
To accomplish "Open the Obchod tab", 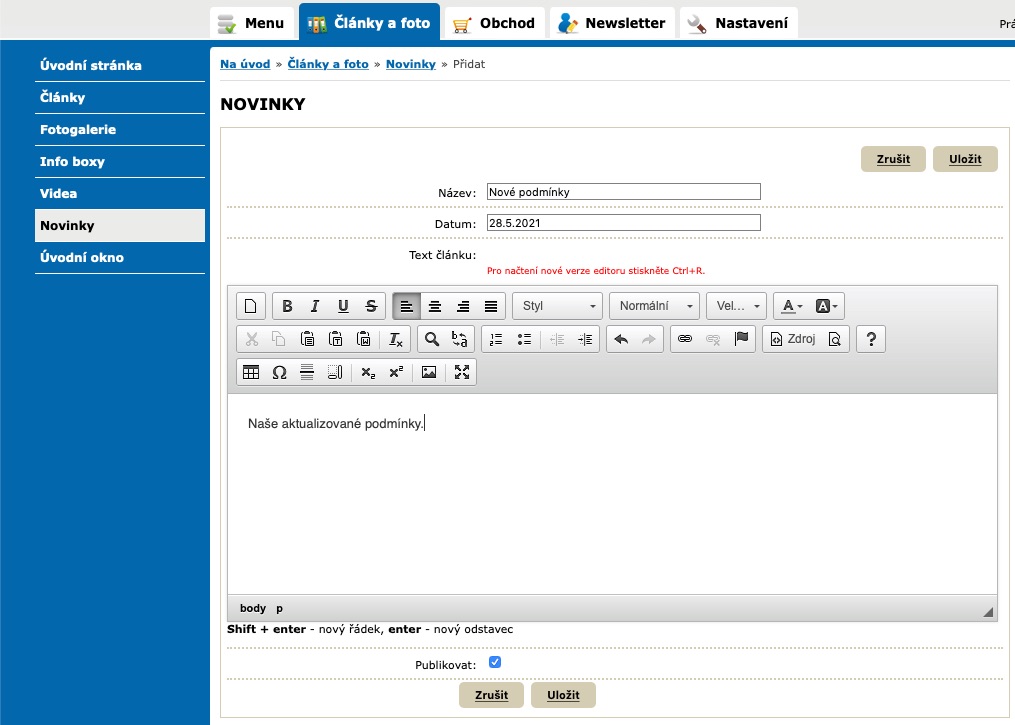I will (x=495, y=23).
